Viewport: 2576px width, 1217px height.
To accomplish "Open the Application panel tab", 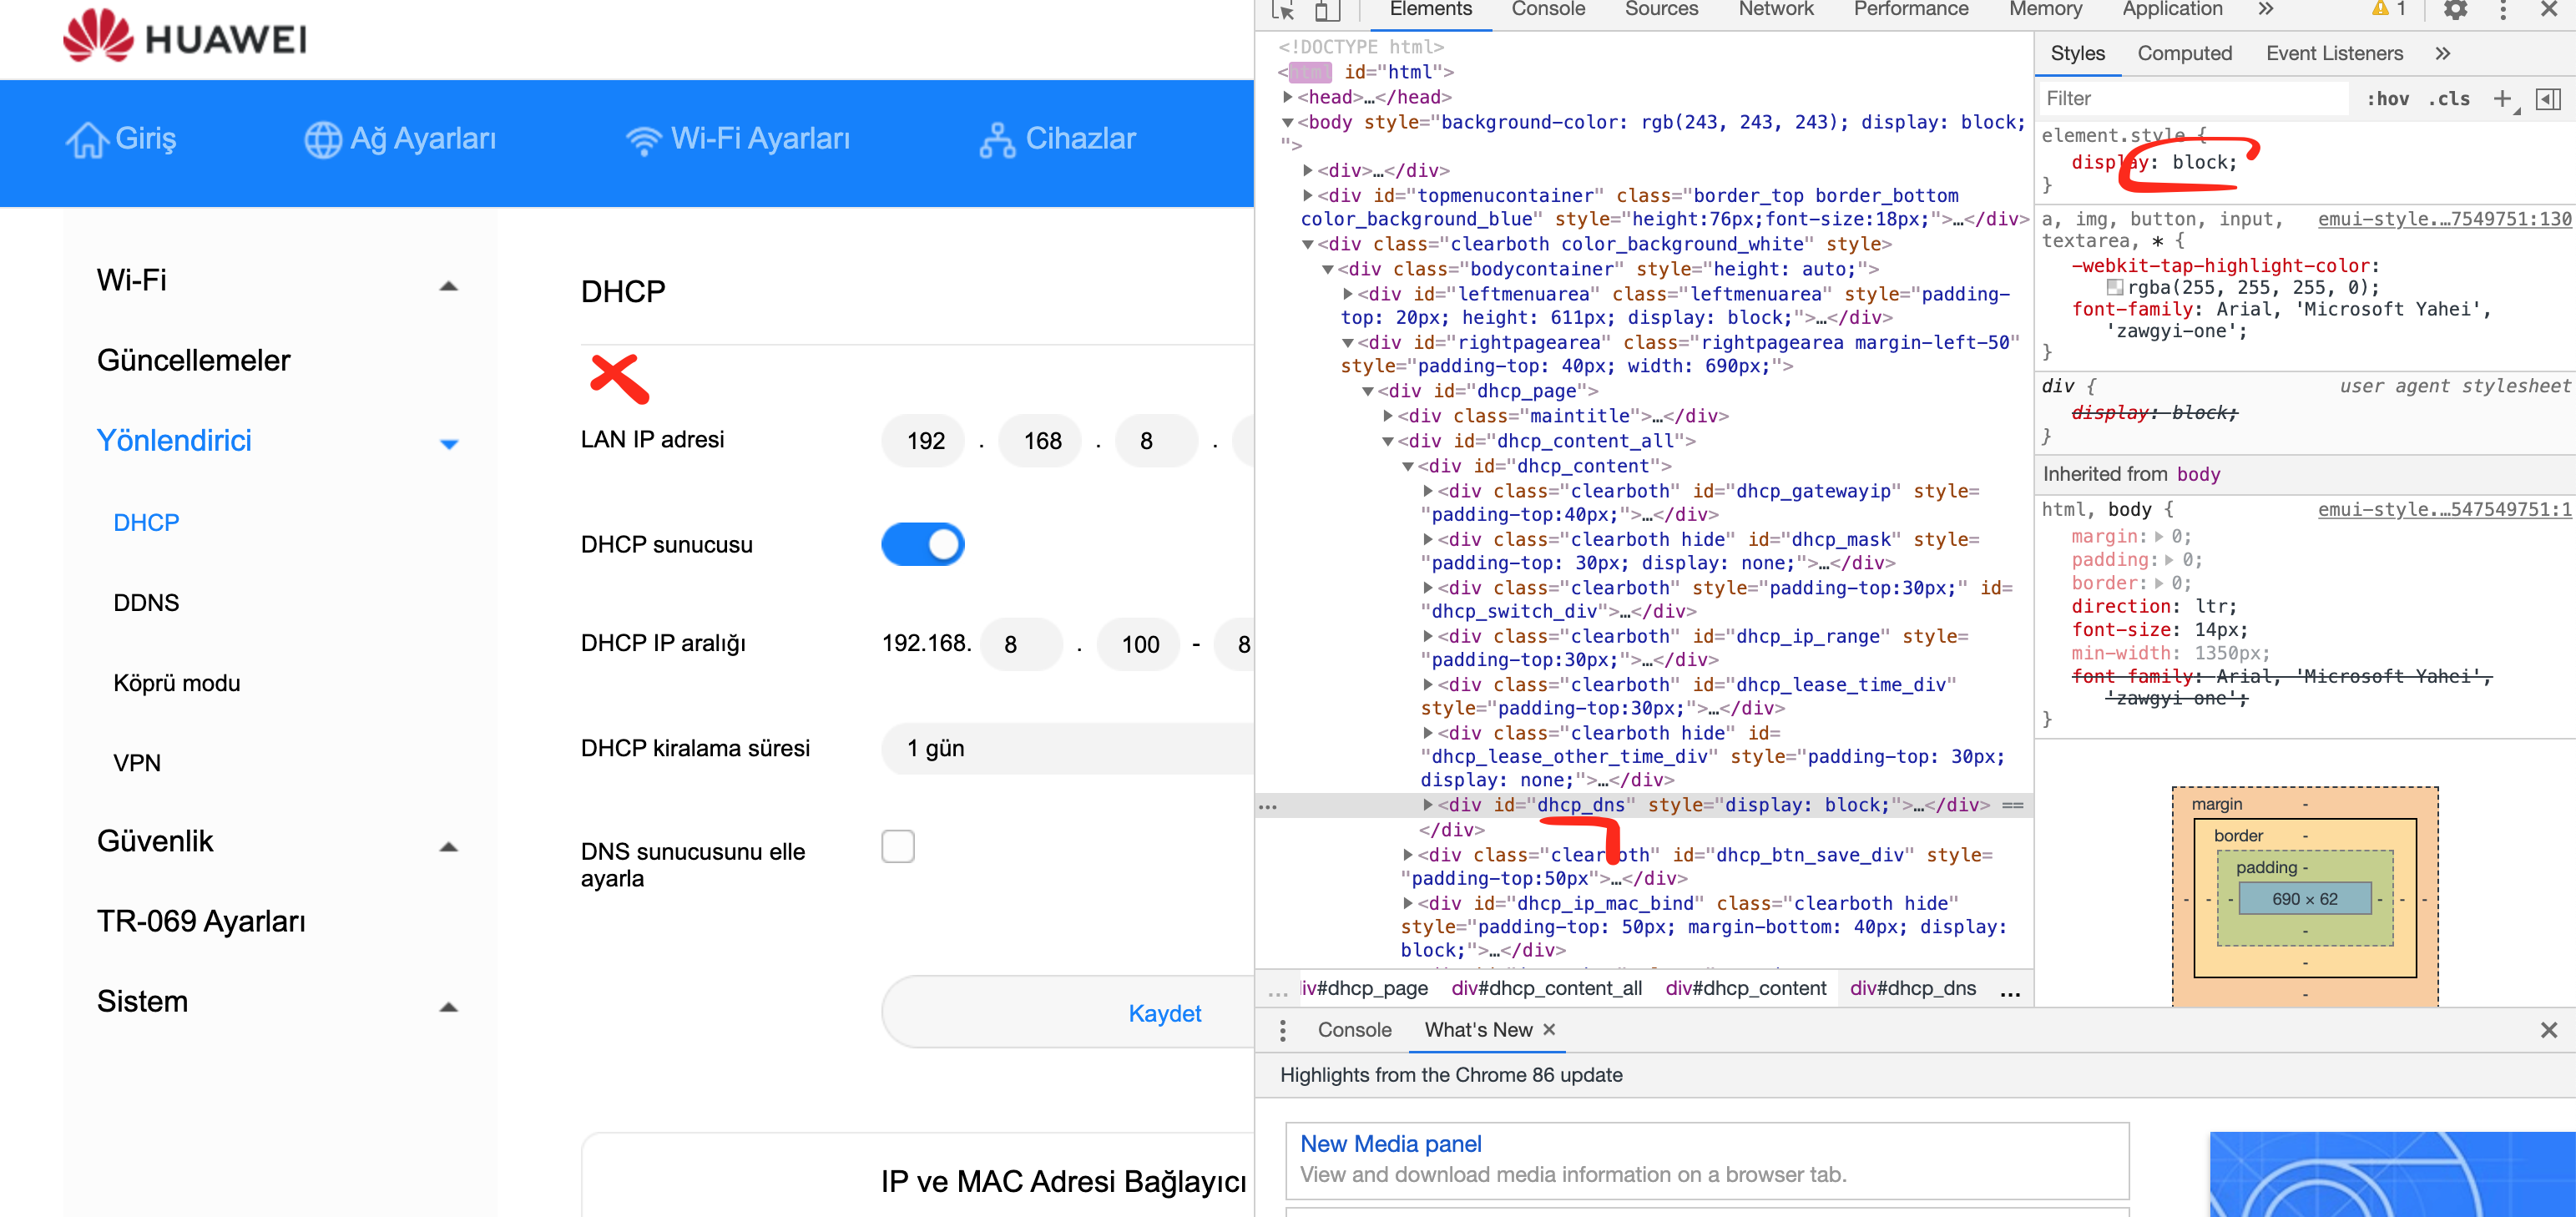I will (x=2172, y=9).
